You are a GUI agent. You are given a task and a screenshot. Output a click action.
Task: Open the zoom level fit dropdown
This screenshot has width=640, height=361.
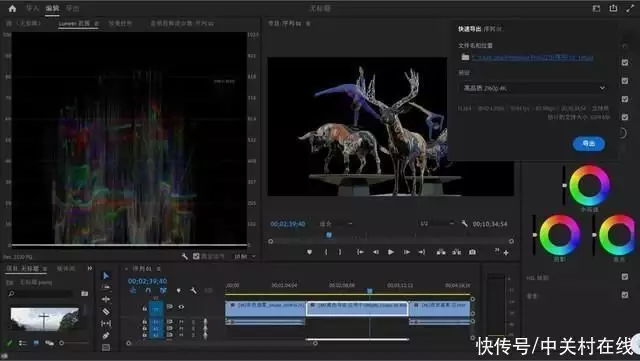coord(336,224)
